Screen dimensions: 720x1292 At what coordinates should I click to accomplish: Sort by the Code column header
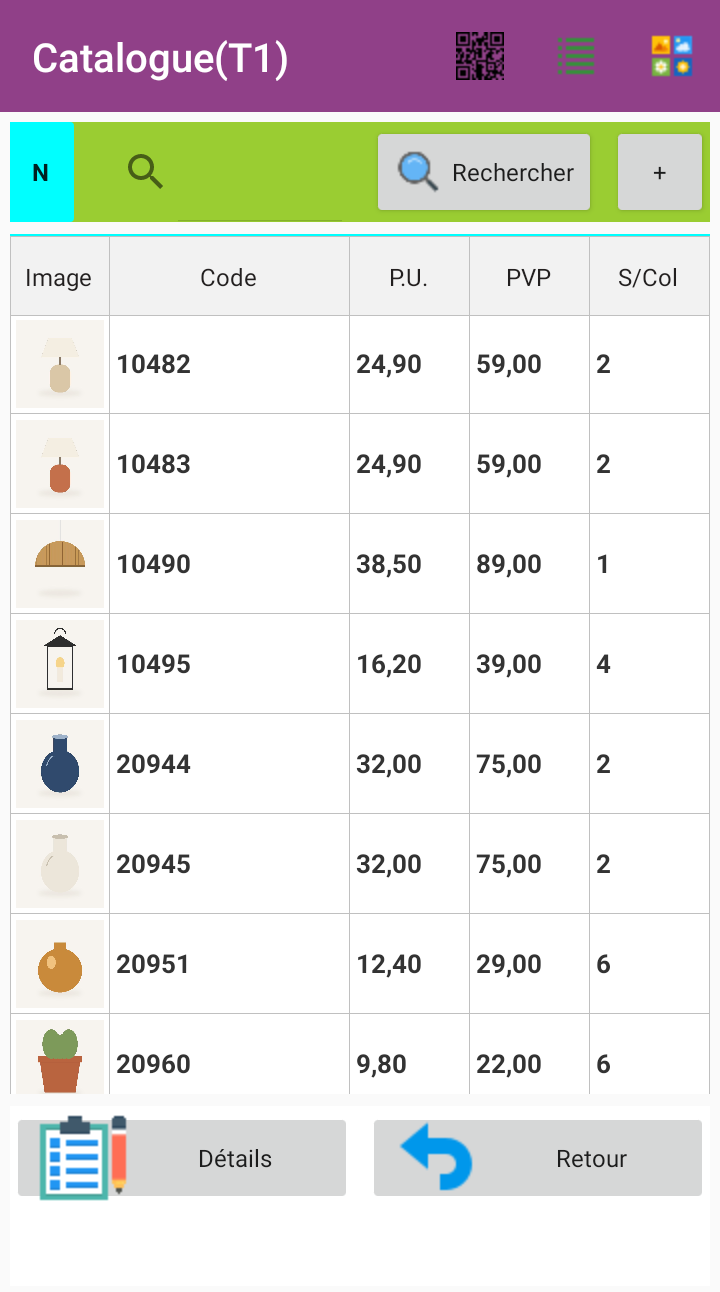coord(229,278)
